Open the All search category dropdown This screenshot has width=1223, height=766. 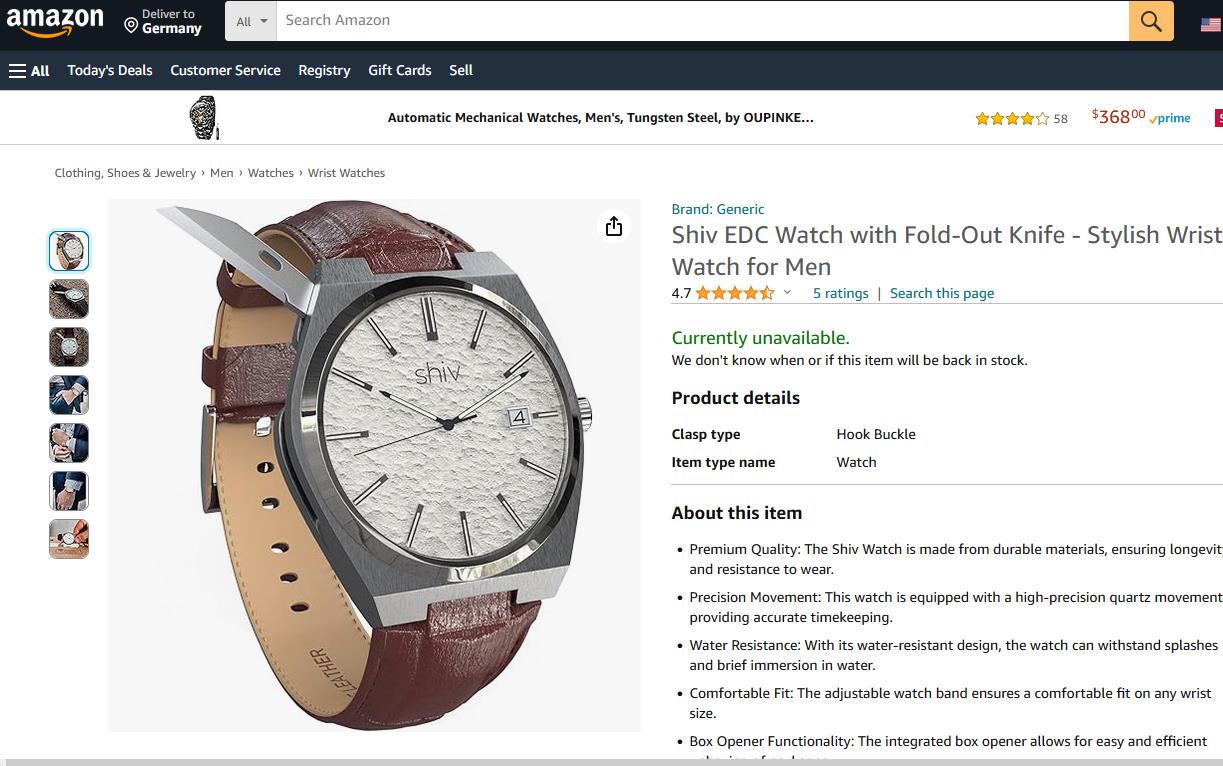251,21
